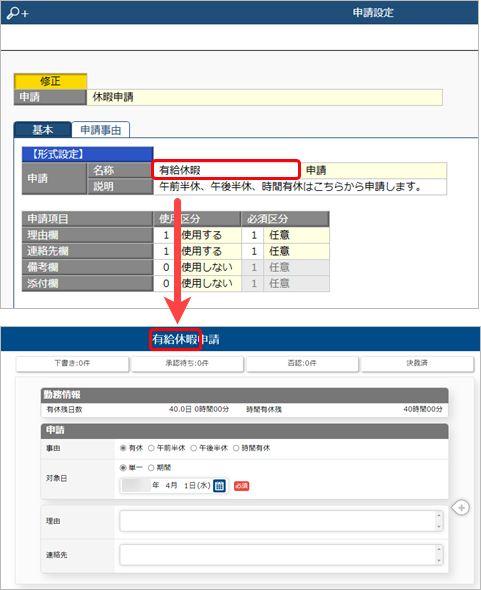Select the 午前半休 radio option
Image resolution: width=481 pixels, height=590 pixels.
[151, 448]
